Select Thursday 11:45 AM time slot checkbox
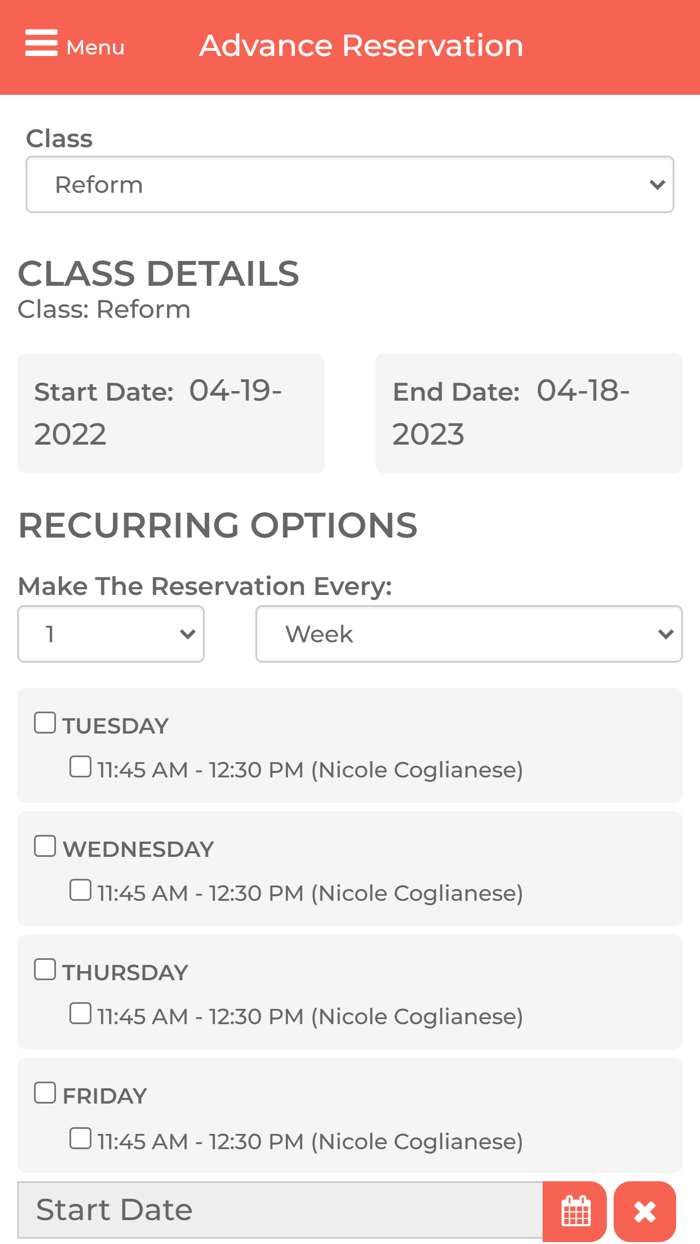The height and width of the screenshot is (1244, 700). click(x=80, y=1013)
